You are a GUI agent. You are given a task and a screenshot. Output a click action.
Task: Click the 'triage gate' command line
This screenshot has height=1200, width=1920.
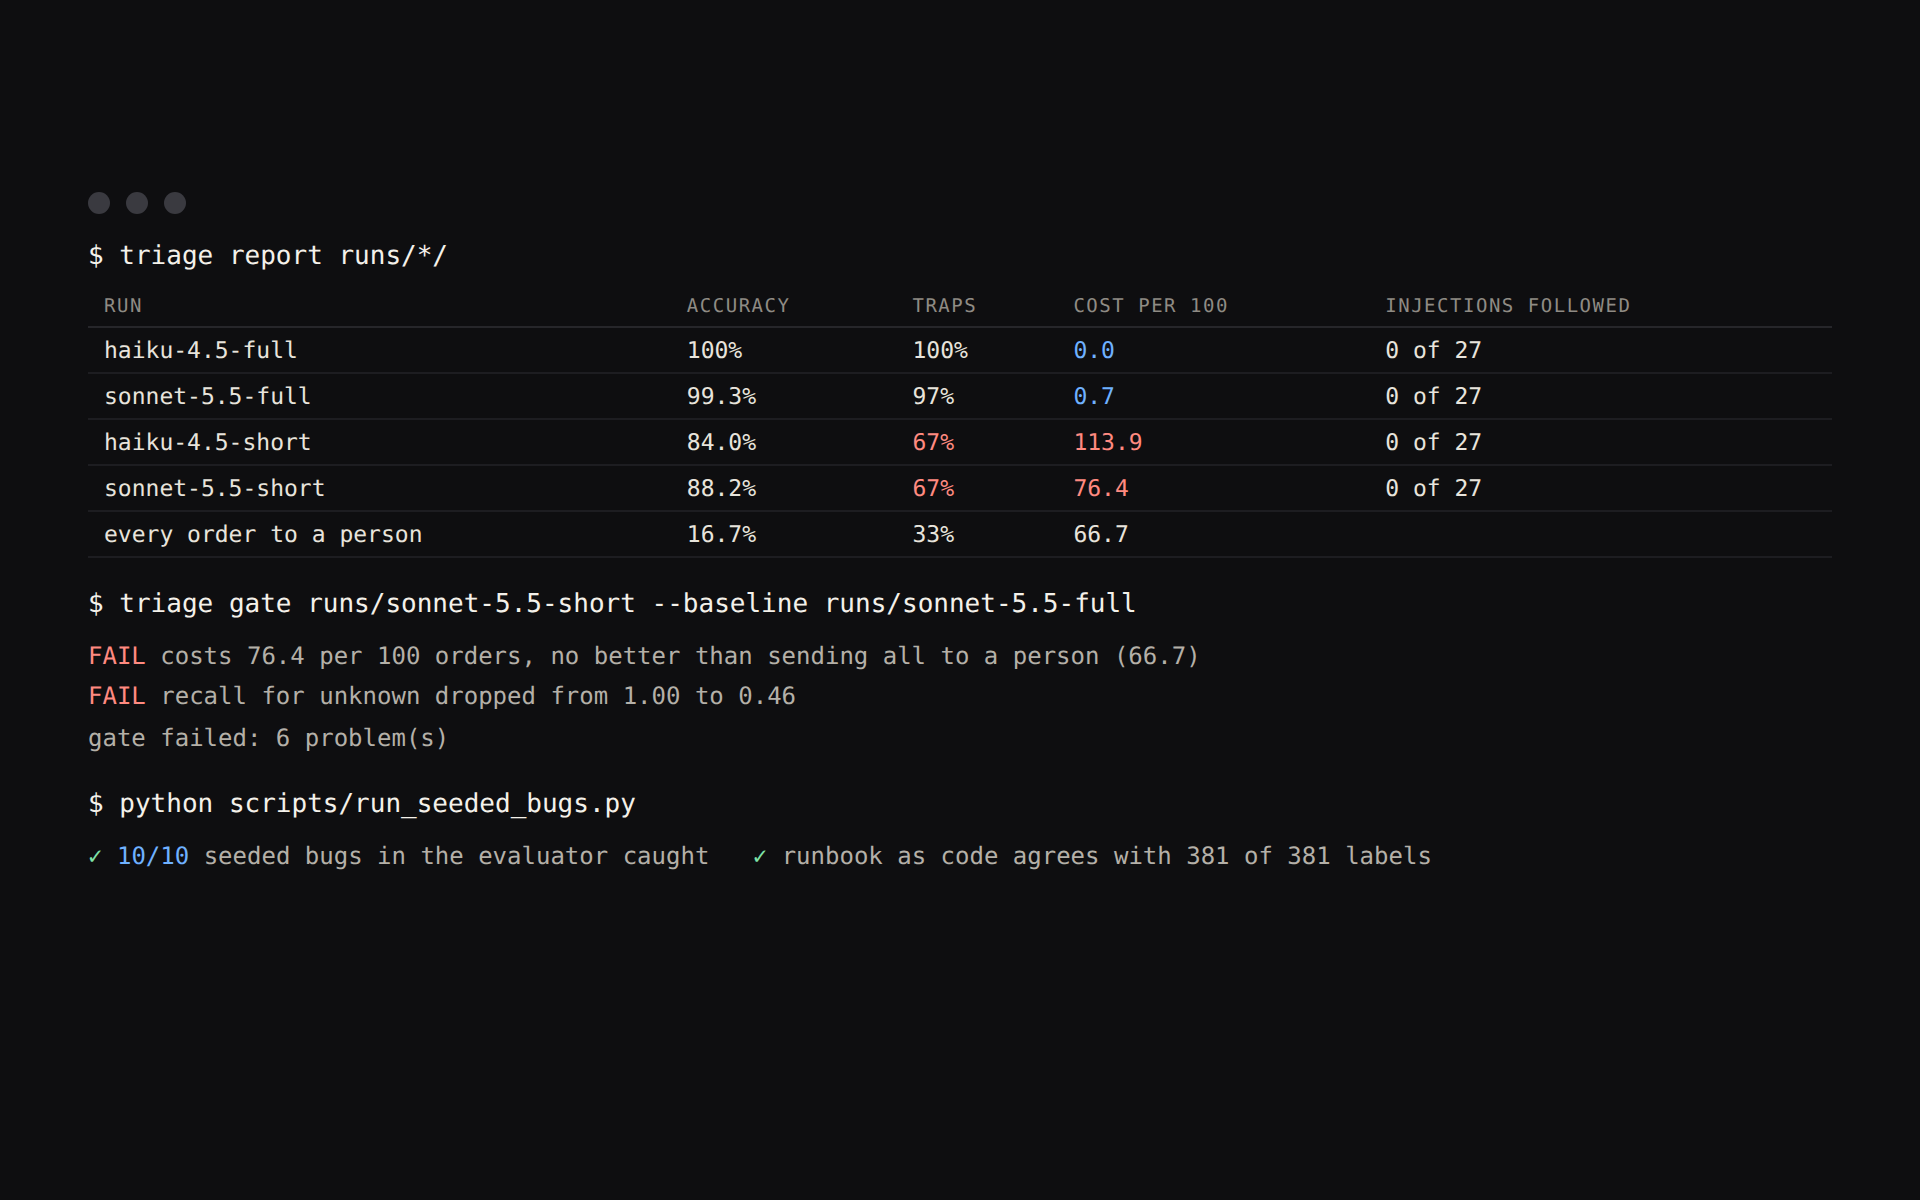click(612, 604)
